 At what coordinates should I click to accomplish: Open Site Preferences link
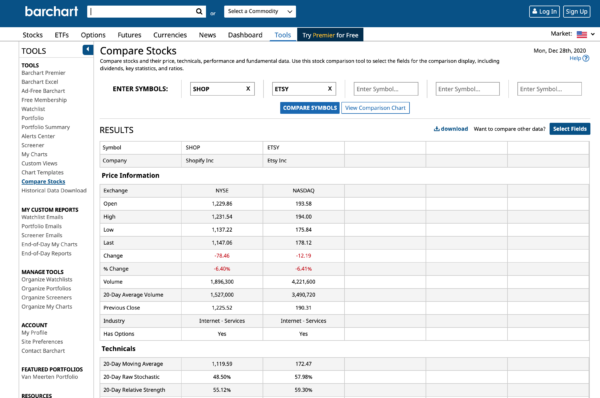click(42, 342)
